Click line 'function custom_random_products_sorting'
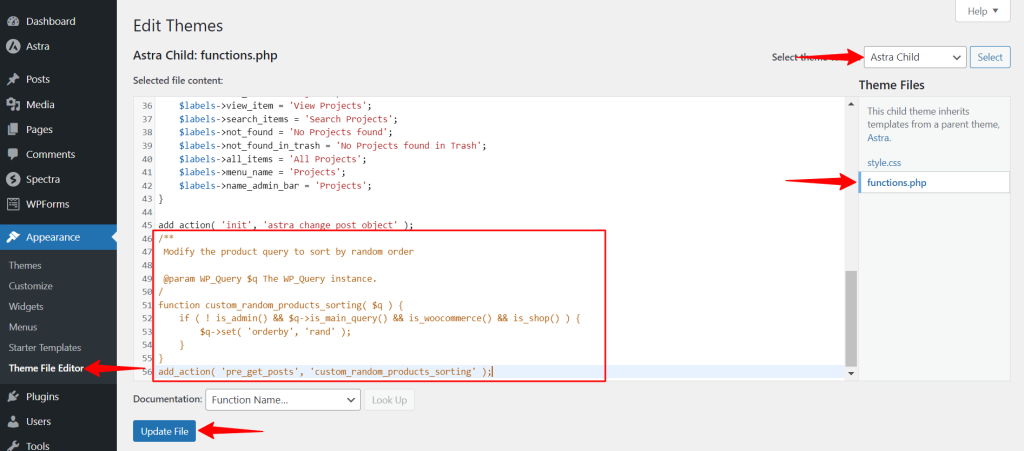The image size is (1024, 451). tap(281, 305)
